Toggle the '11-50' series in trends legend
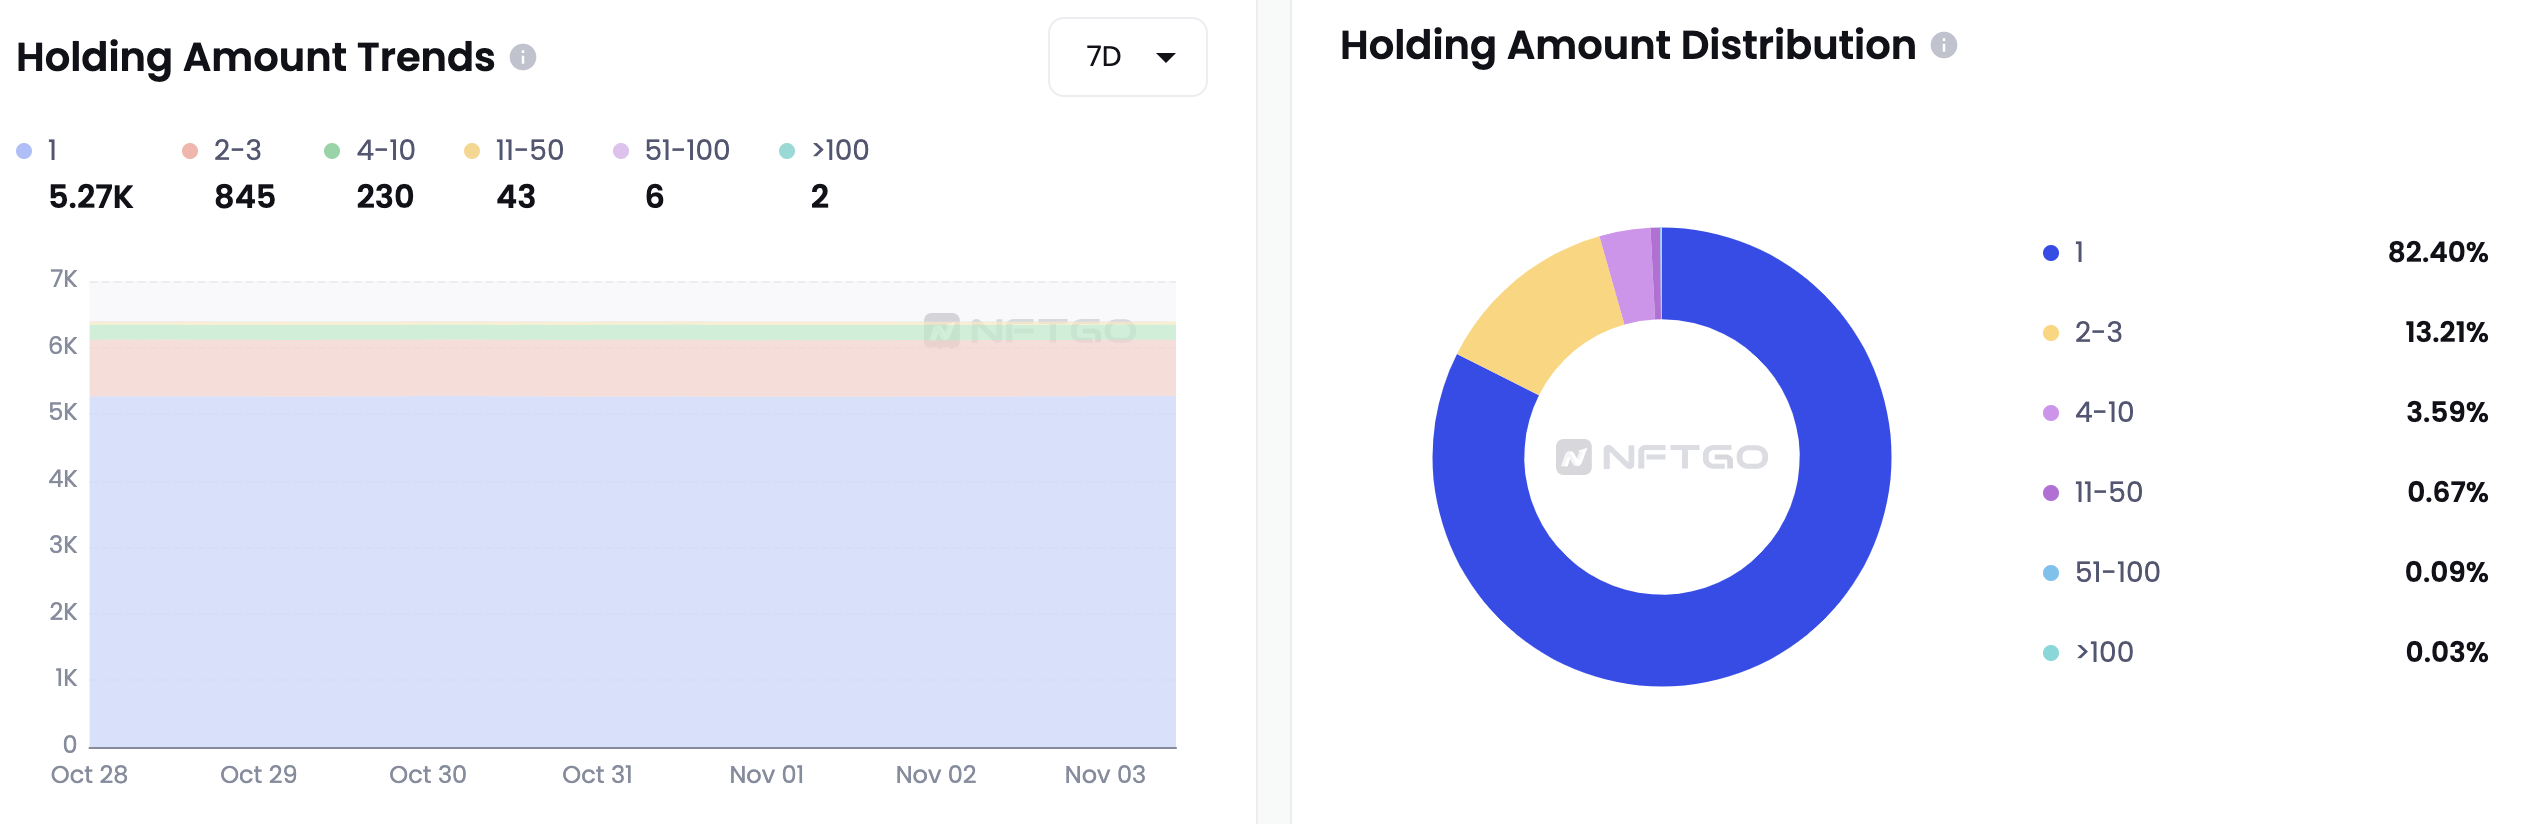The image size is (2548, 824). point(514,150)
